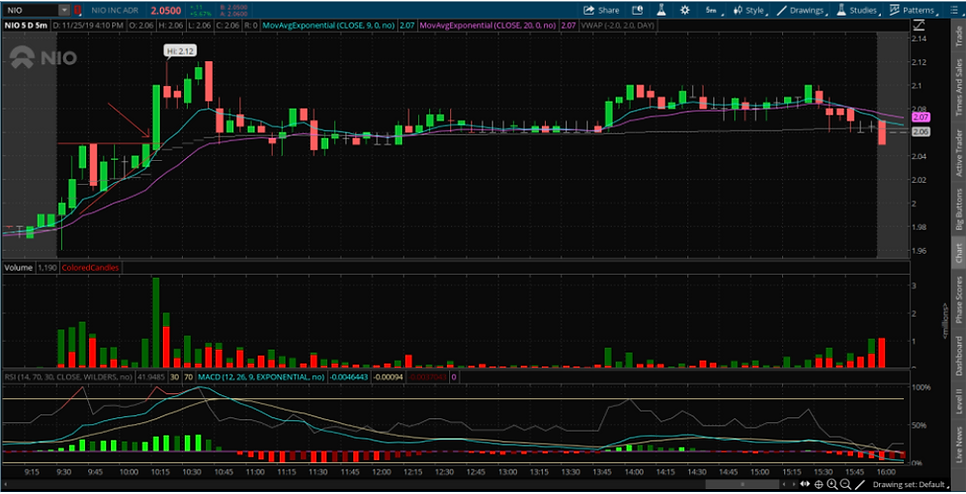This screenshot has height=494, width=966.
Task: Click the RSI value 41.9485
Action: coord(152,377)
